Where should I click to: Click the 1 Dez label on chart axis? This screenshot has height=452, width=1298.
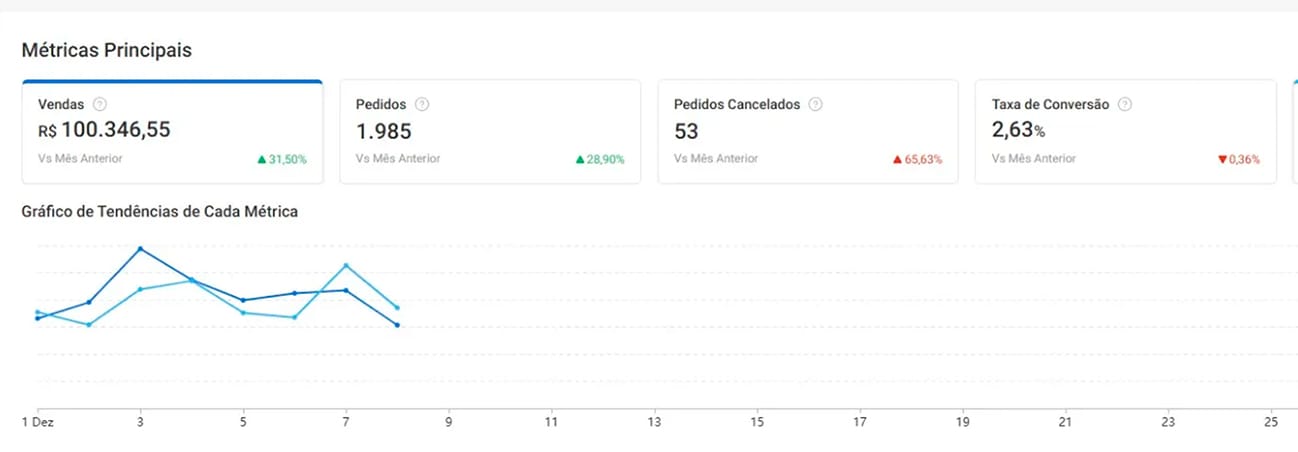point(38,423)
